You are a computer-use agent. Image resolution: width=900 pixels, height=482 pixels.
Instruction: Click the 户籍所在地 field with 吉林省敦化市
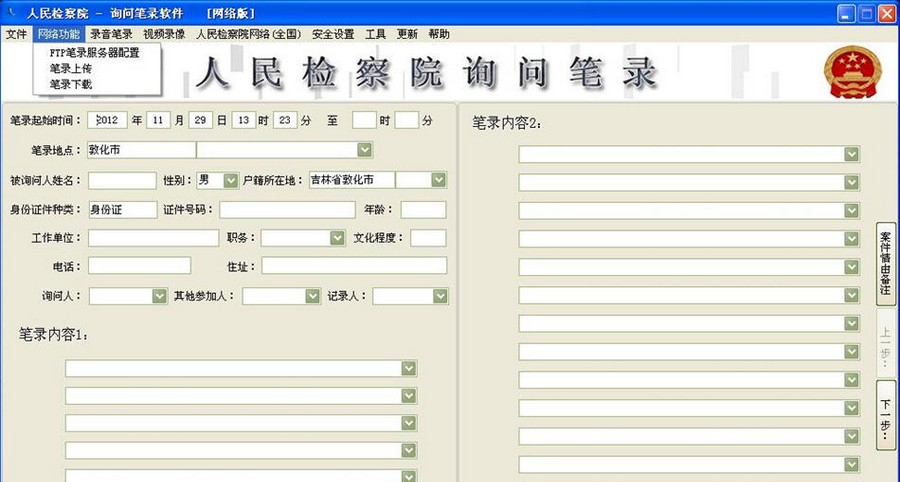pyautogui.click(x=352, y=180)
